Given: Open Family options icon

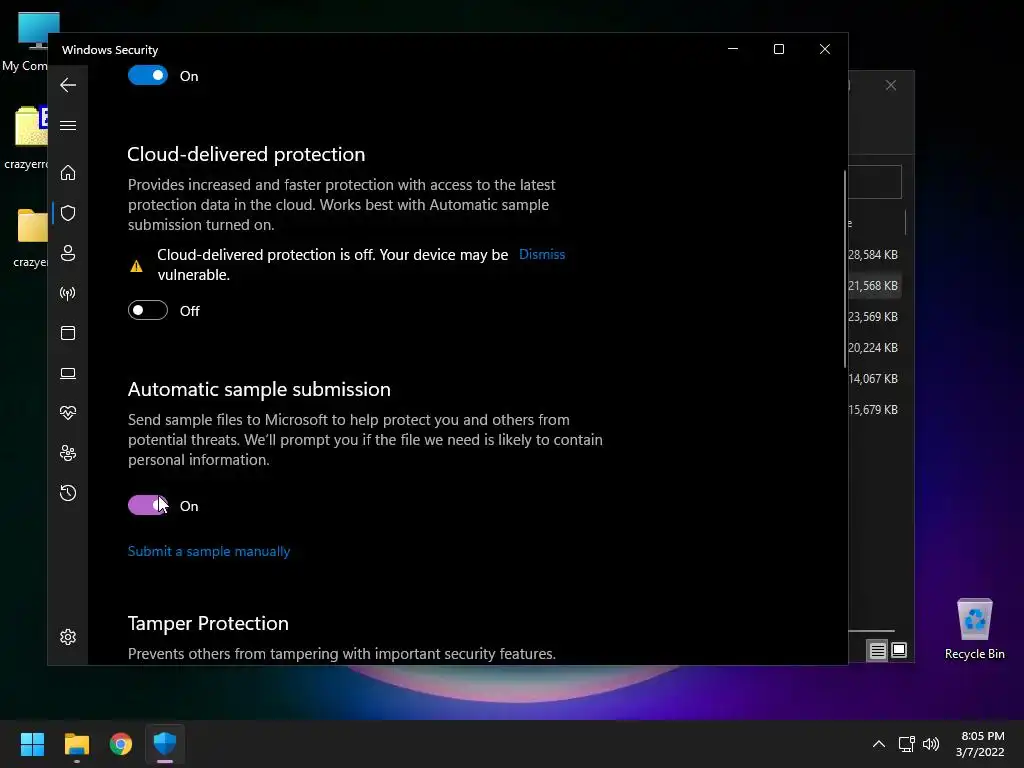Looking at the screenshot, I should [x=68, y=453].
